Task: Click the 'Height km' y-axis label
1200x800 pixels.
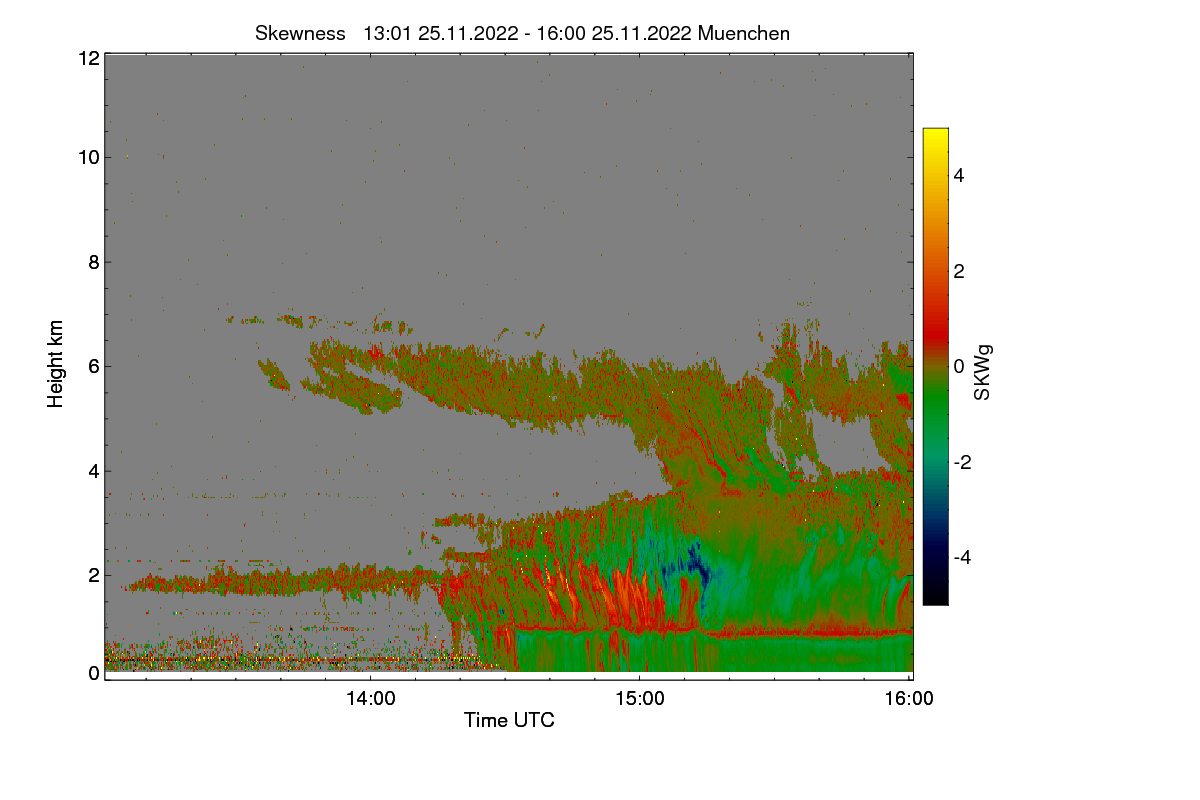Action: click(x=56, y=364)
